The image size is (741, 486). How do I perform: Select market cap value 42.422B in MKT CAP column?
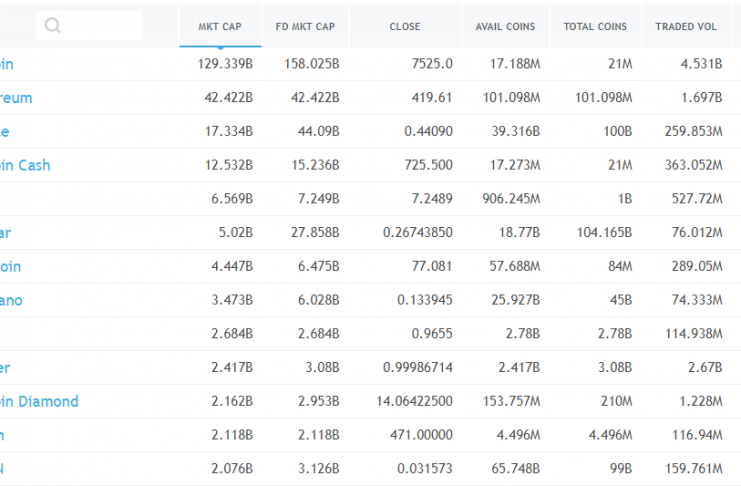(x=229, y=97)
